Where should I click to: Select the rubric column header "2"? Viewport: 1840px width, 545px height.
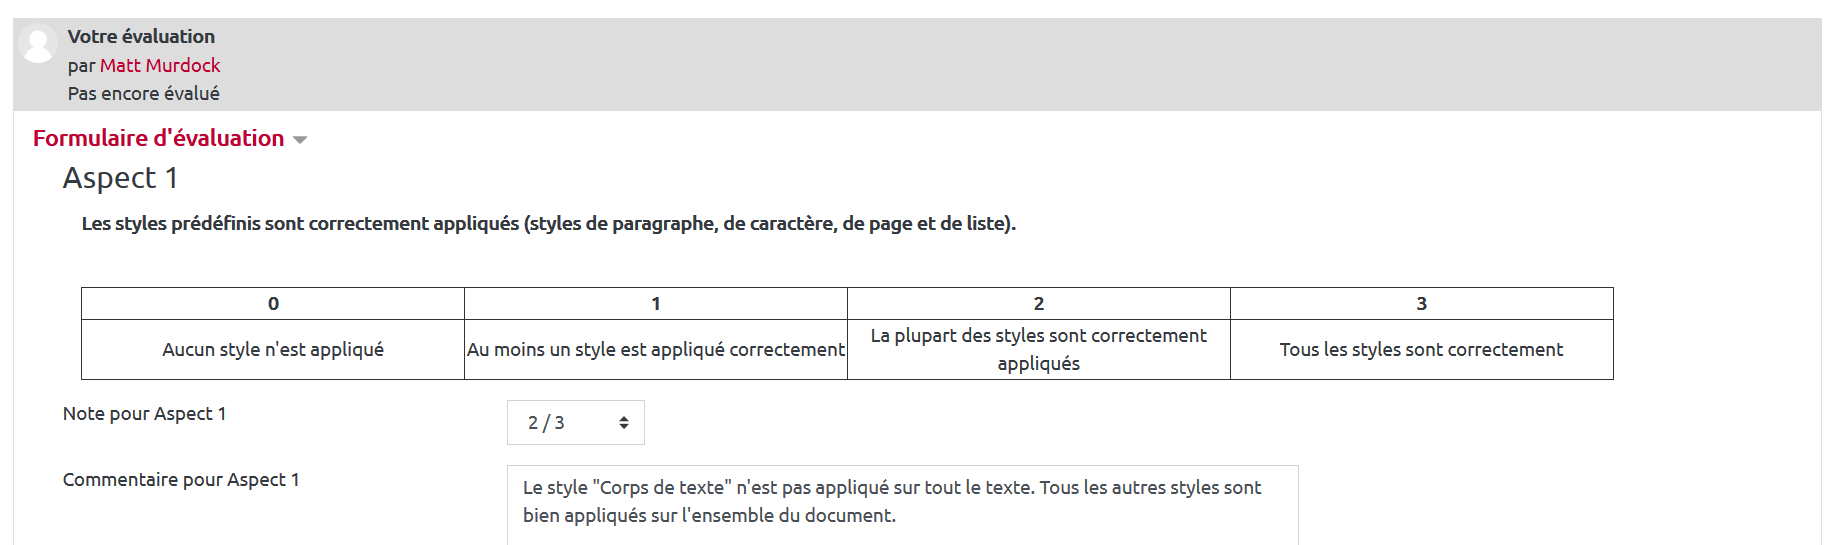1039,304
